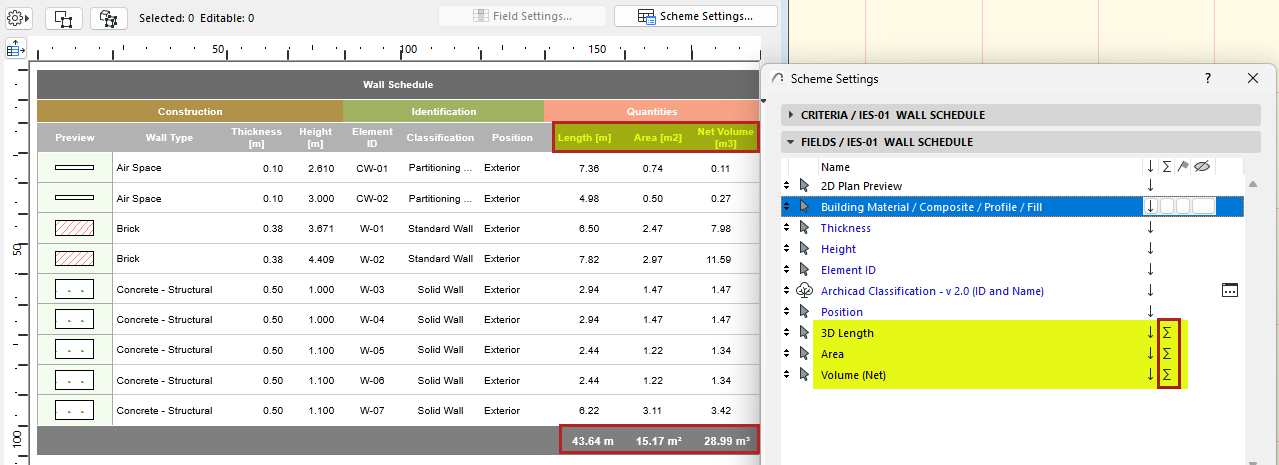The image size is (1279, 465).
Task: Toggle sum for the 3D Length field
Action: 1167,333
